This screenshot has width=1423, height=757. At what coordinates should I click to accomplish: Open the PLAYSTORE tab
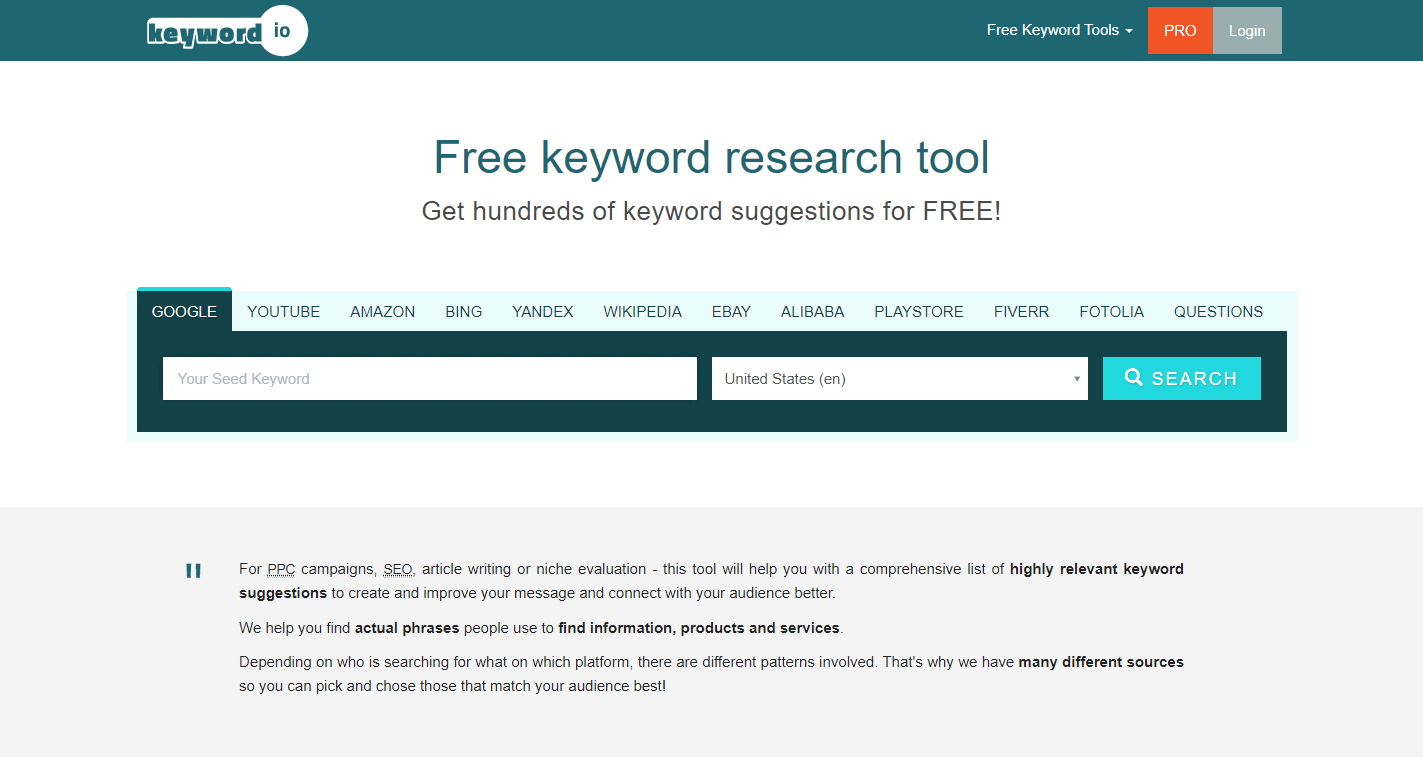click(919, 311)
